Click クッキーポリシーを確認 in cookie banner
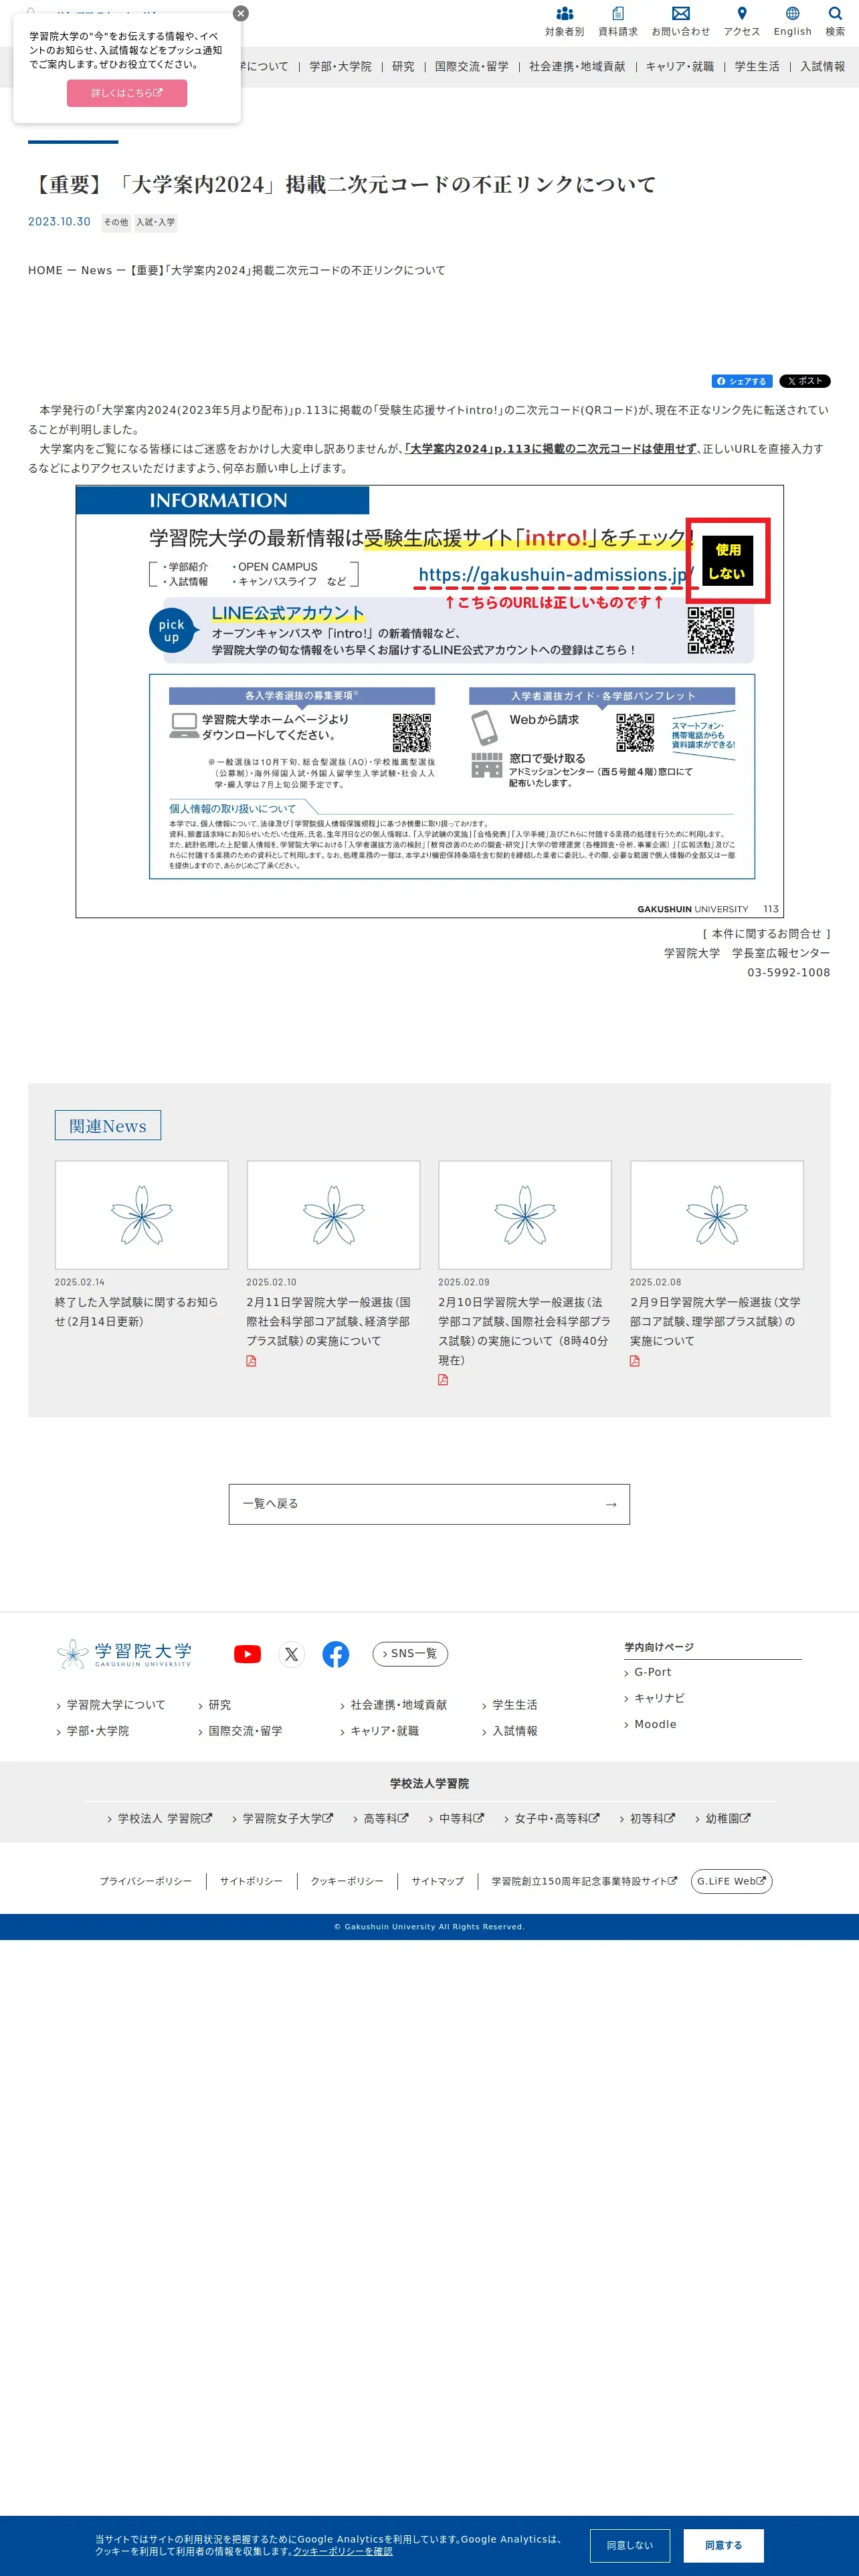Image resolution: width=859 pixels, height=2576 pixels. point(343,2552)
